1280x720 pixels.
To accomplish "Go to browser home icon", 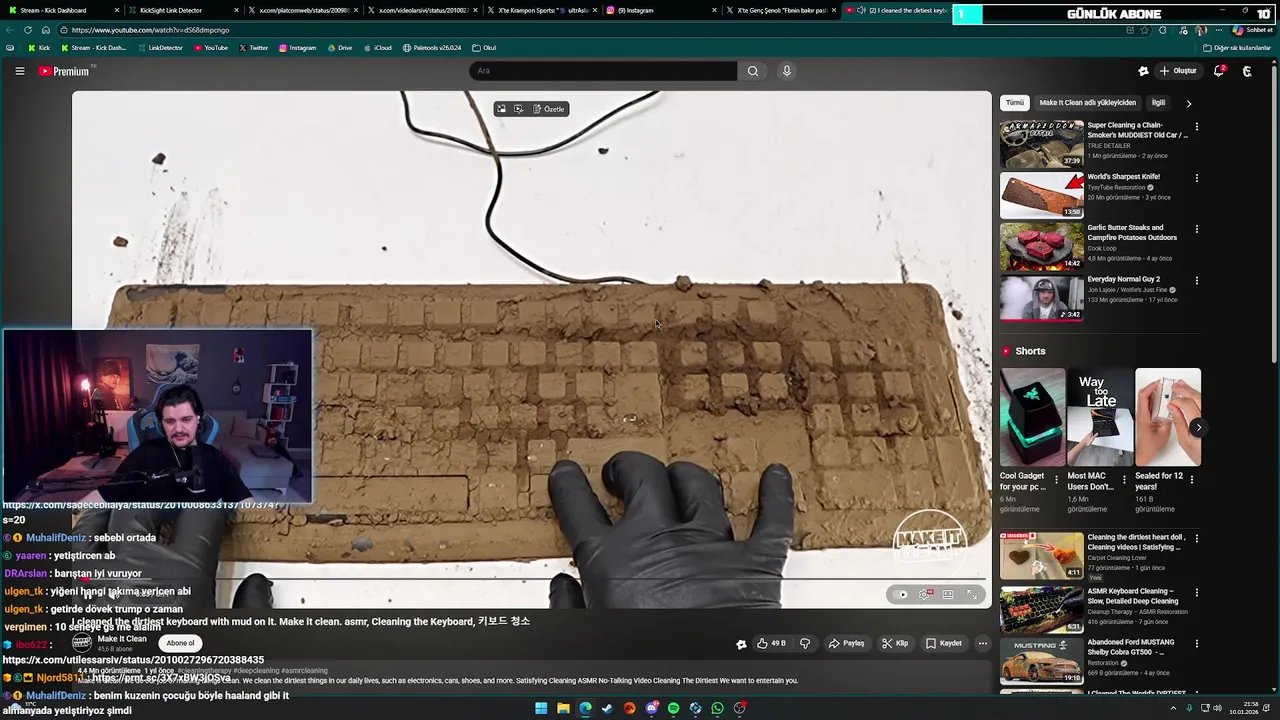I will [x=45, y=30].
